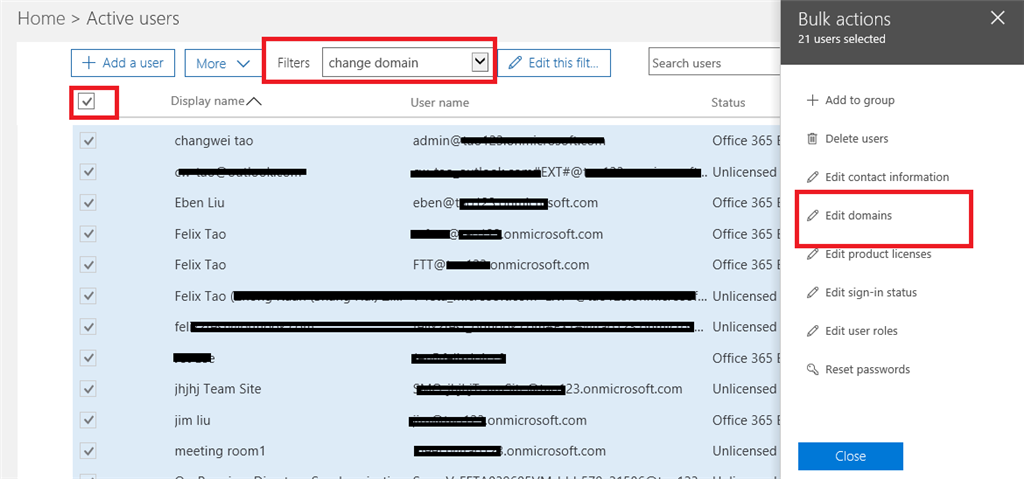Screen dimensions: 1024x479
Task: Click pencil icon beside Edit sign-in status
Action: coord(812,292)
